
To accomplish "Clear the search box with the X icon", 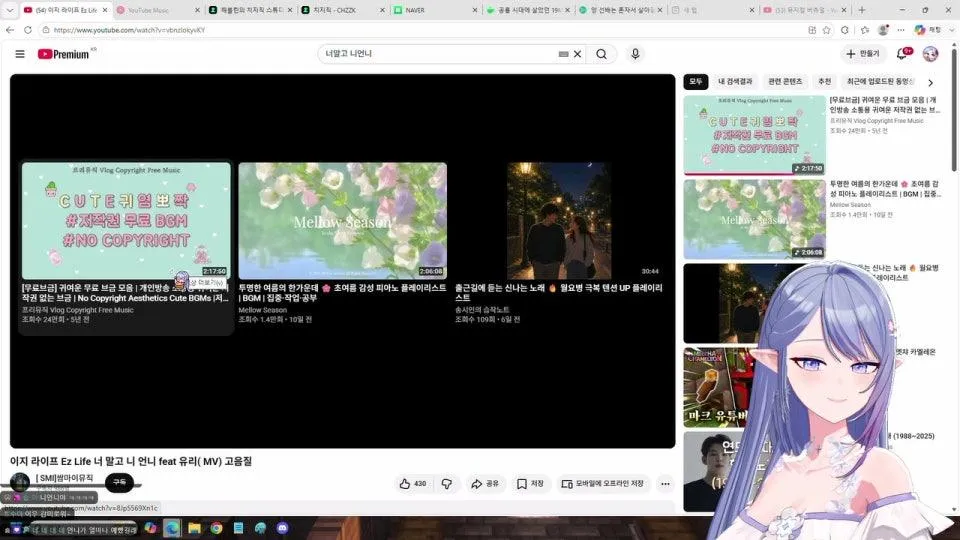I will (x=577, y=54).
